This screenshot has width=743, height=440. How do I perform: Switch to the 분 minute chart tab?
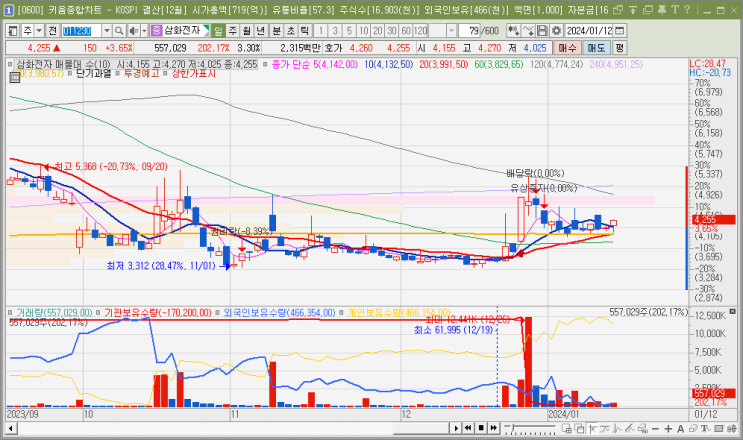276,31
